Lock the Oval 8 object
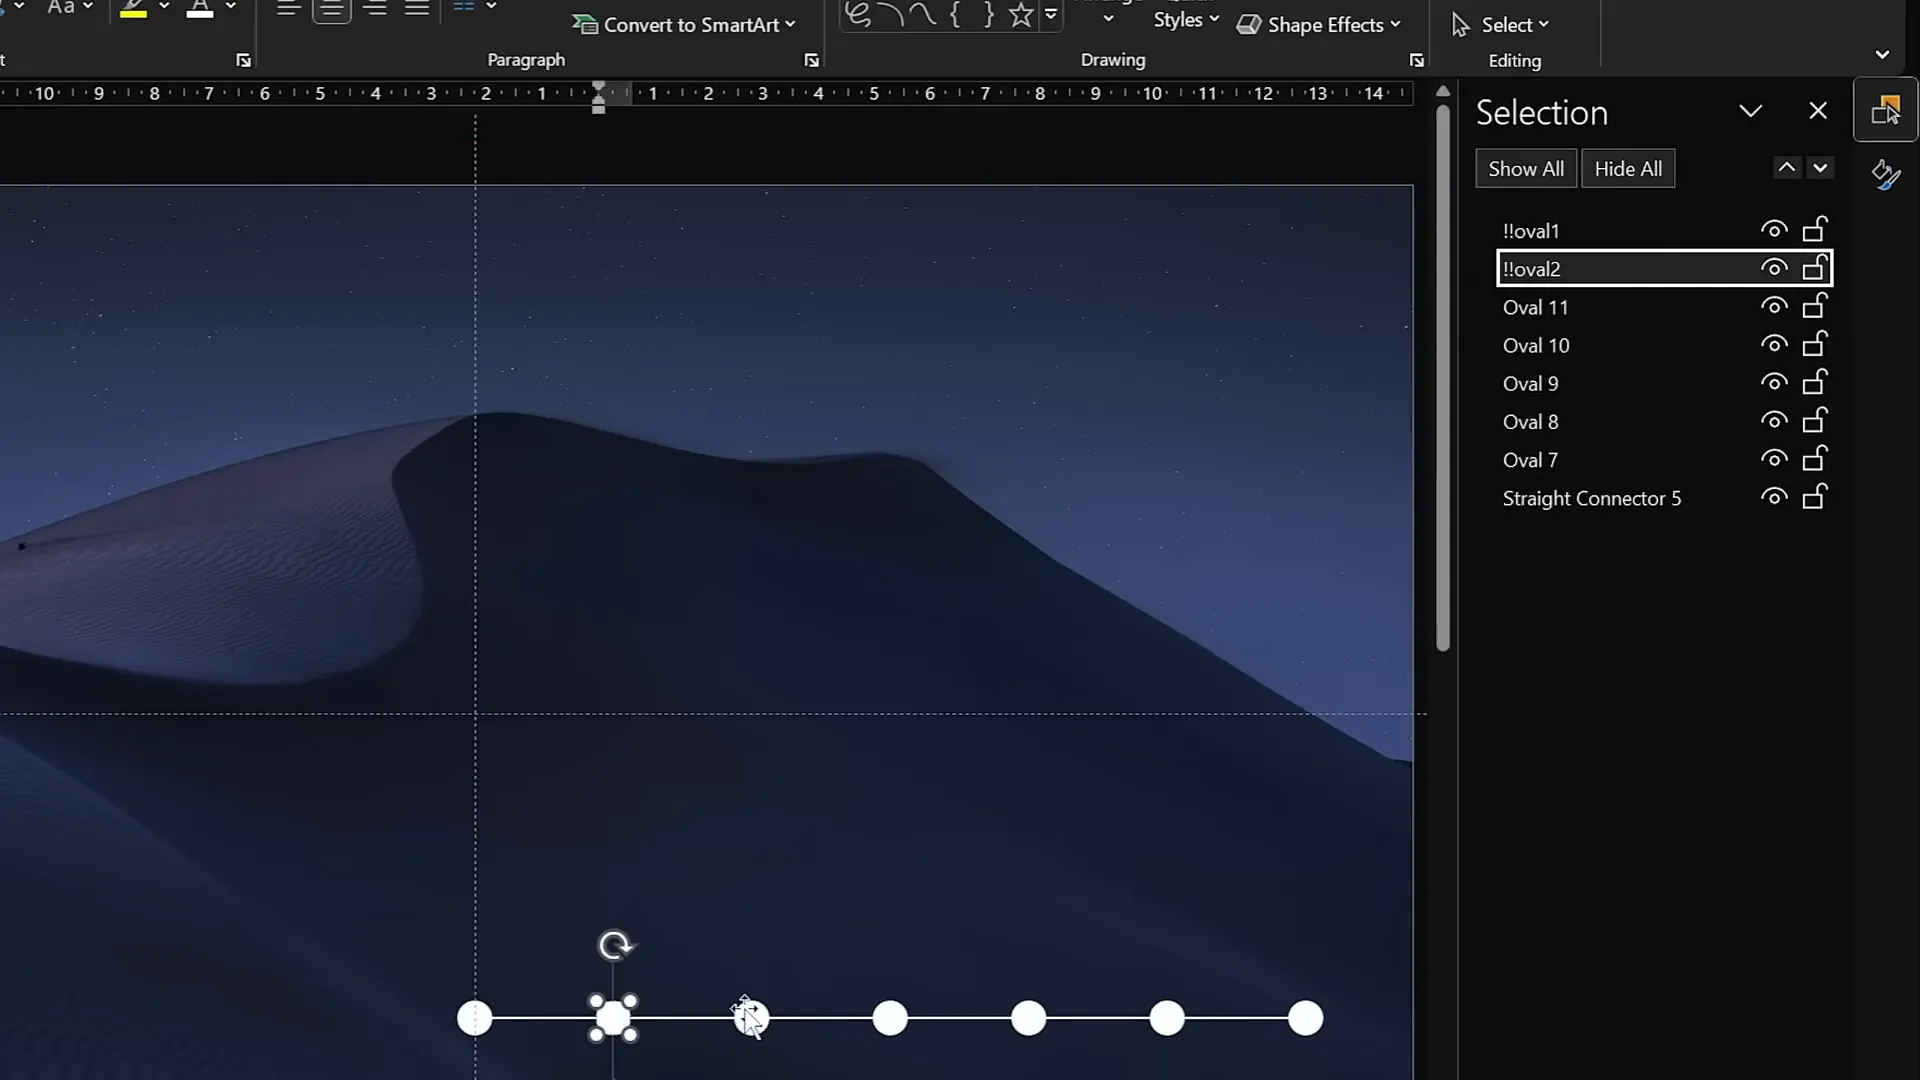This screenshot has width=1920, height=1080. tap(1815, 419)
